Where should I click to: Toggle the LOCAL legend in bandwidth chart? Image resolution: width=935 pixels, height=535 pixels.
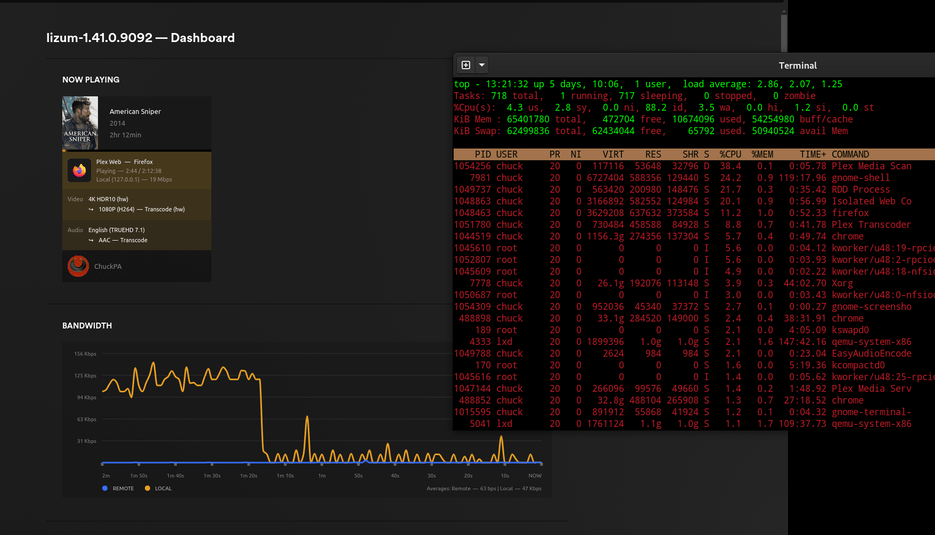pos(158,488)
